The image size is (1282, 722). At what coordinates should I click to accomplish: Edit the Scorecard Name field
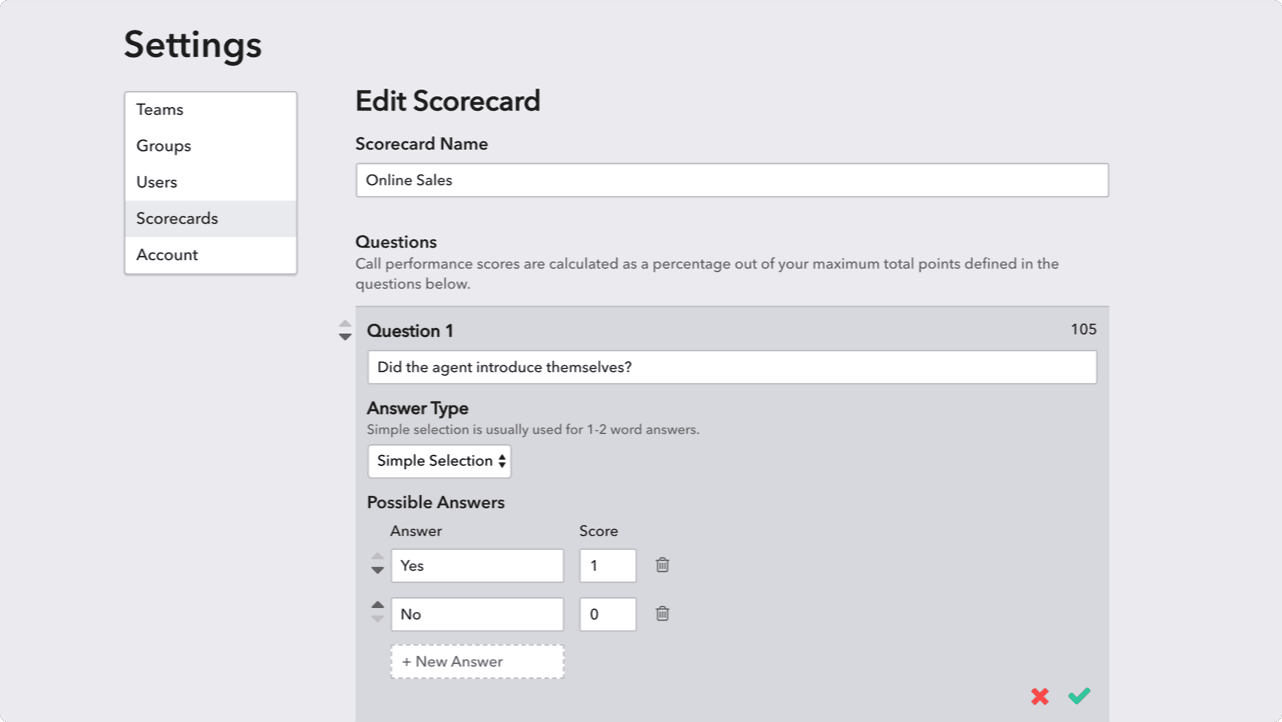[732, 180]
